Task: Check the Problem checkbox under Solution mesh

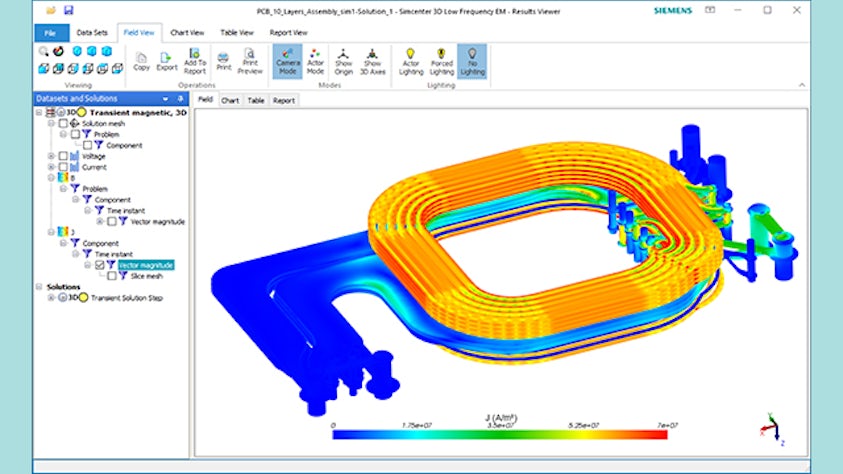Action: 75,134
